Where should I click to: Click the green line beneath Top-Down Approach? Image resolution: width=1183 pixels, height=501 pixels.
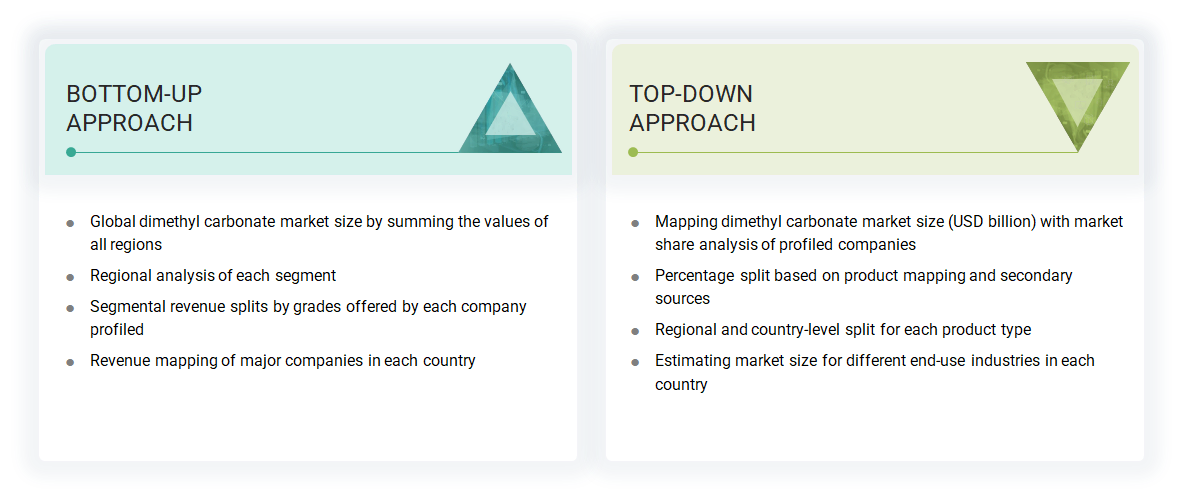(850, 152)
